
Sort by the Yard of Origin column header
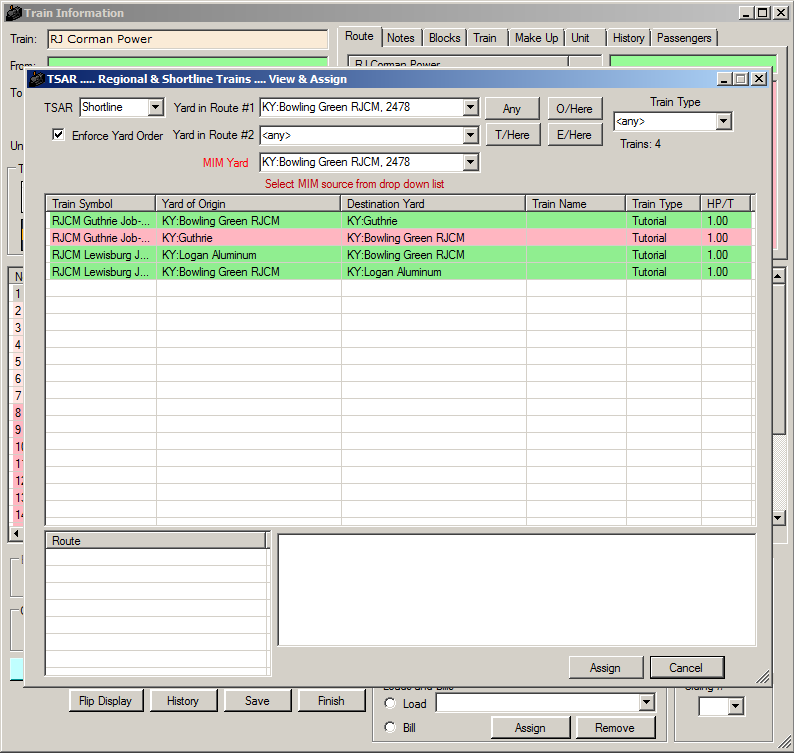click(x=248, y=204)
